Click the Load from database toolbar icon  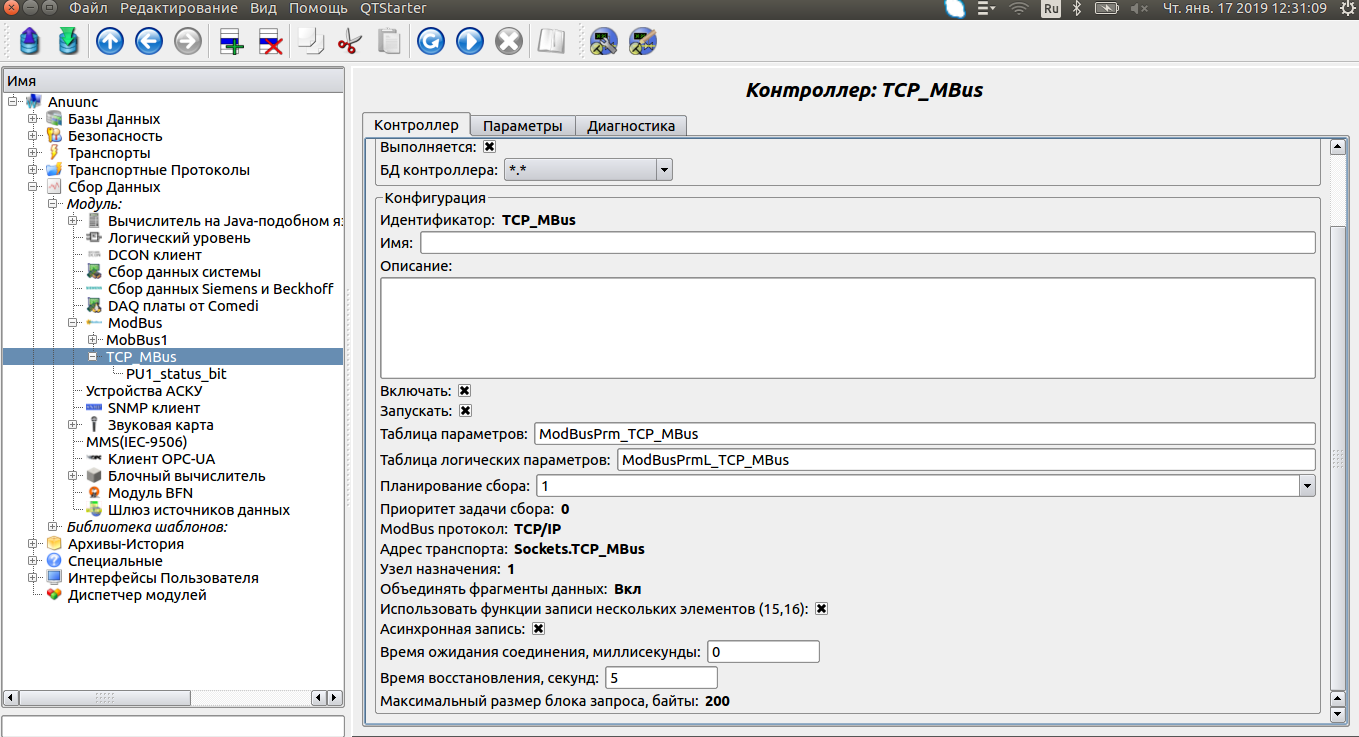(30, 42)
